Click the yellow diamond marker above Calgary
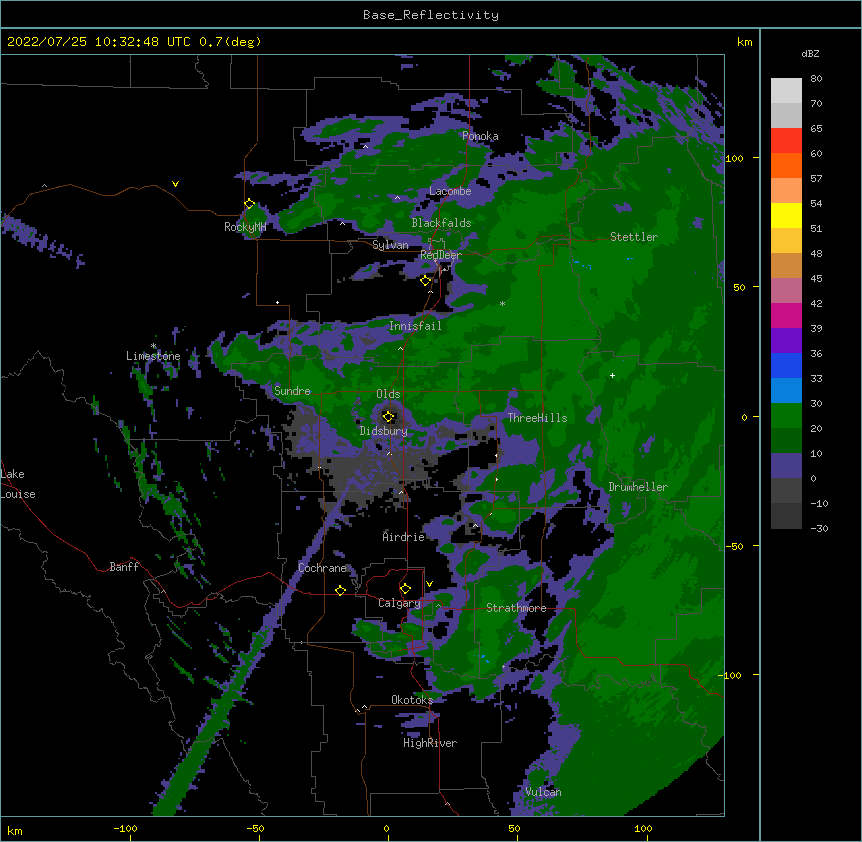The width and height of the screenshot is (862, 842). [405, 589]
